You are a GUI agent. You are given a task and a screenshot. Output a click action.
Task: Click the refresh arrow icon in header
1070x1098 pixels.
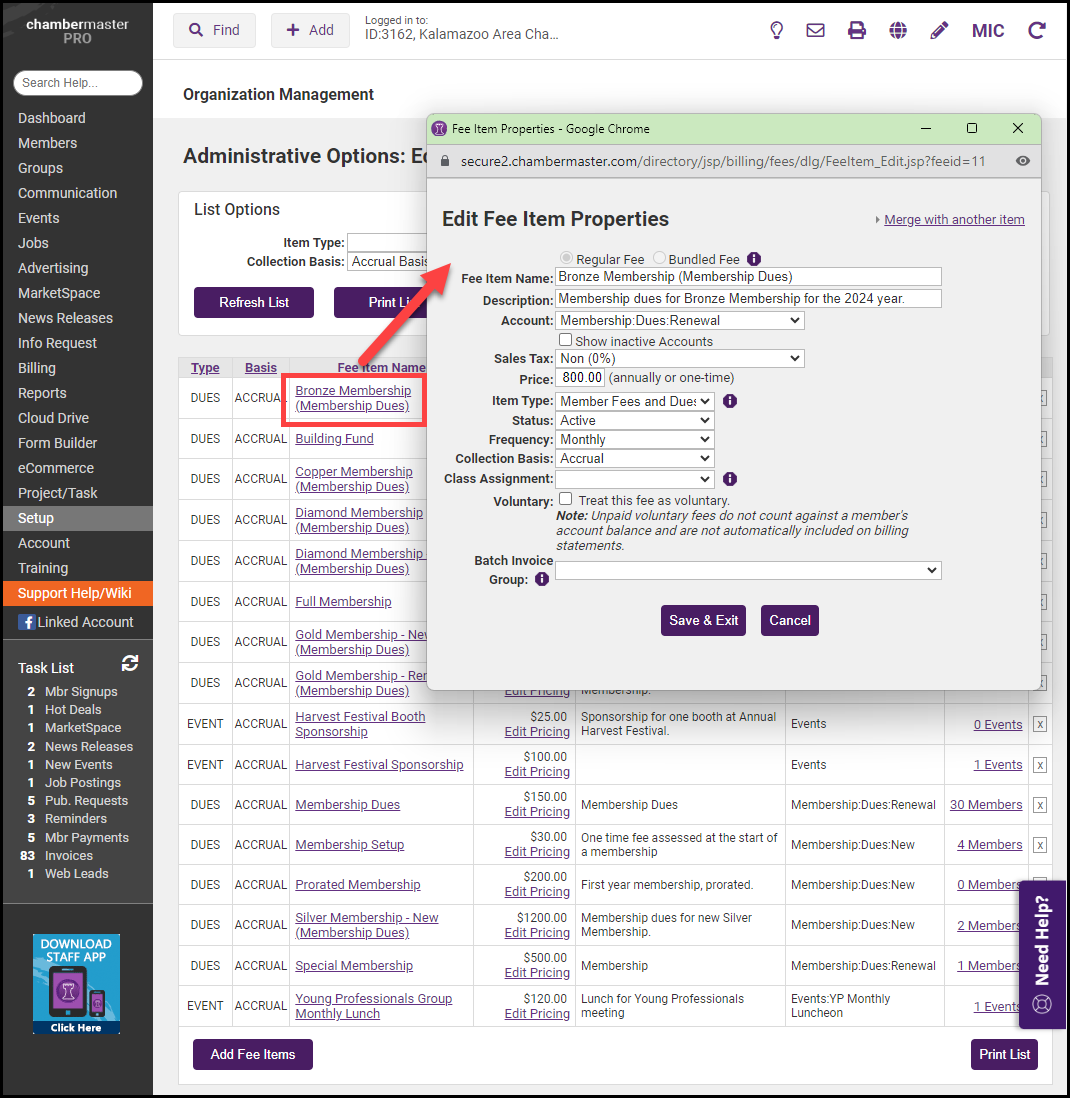pyautogui.click(x=1037, y=30)
